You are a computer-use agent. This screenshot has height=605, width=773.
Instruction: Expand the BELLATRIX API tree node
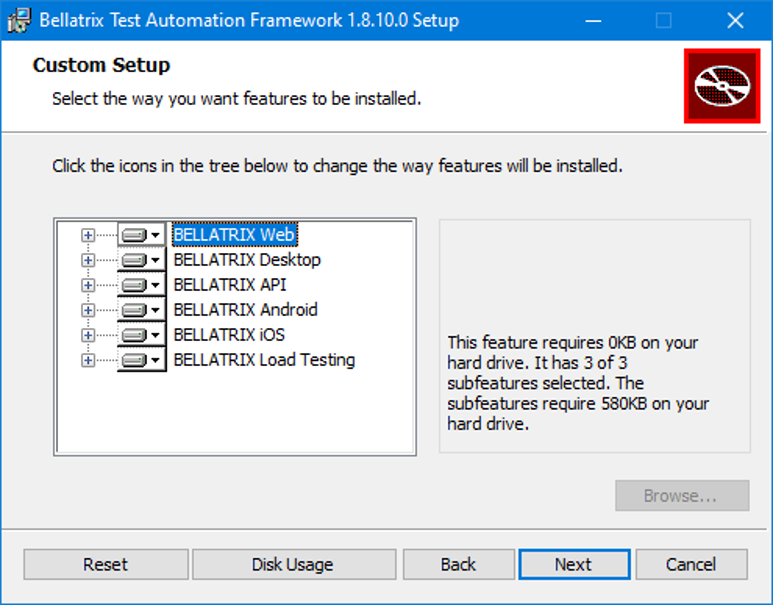pyautogui.click(x=88, y=285)
